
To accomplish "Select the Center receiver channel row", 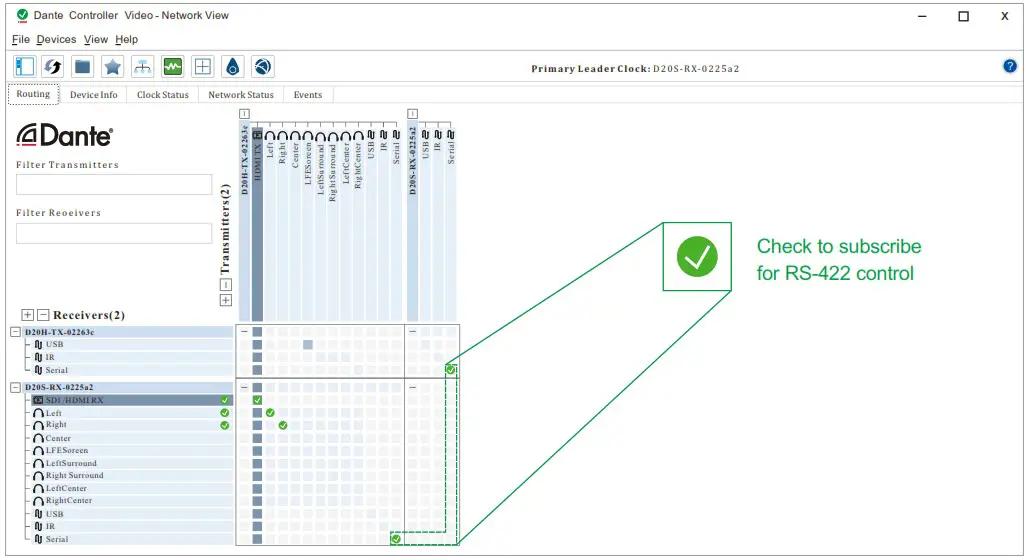I will (132, 438).
